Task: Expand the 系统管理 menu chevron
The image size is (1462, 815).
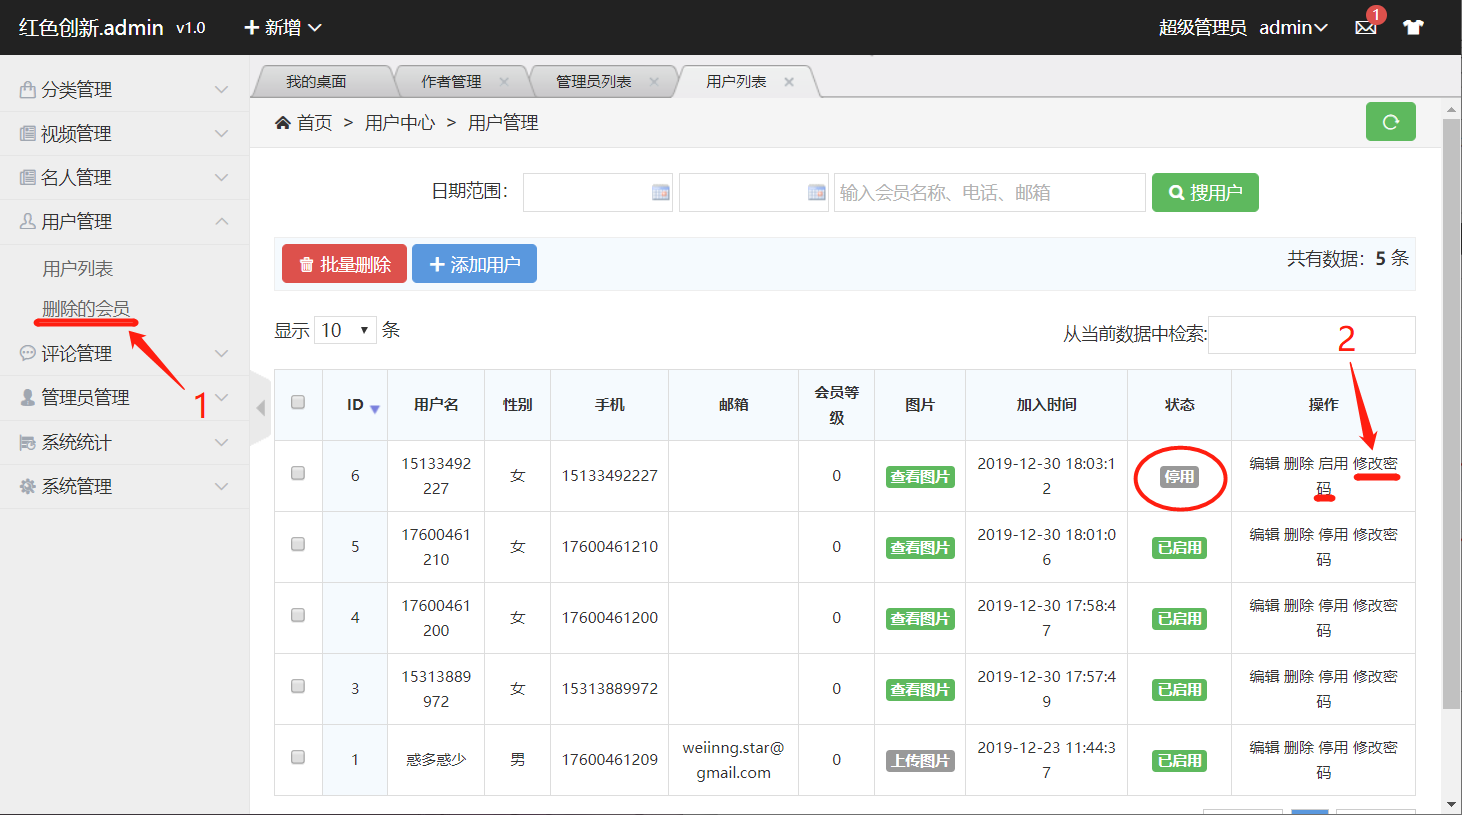Action: tap(222, 486)
